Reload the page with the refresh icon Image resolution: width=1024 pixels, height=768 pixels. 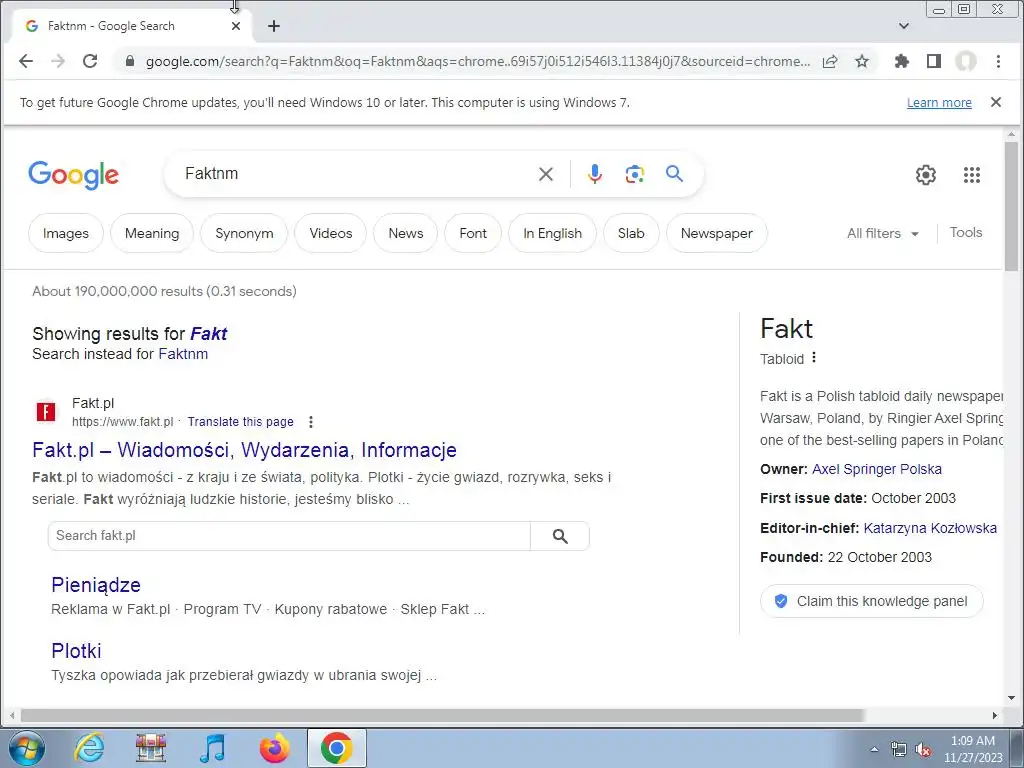pos(90,61)
